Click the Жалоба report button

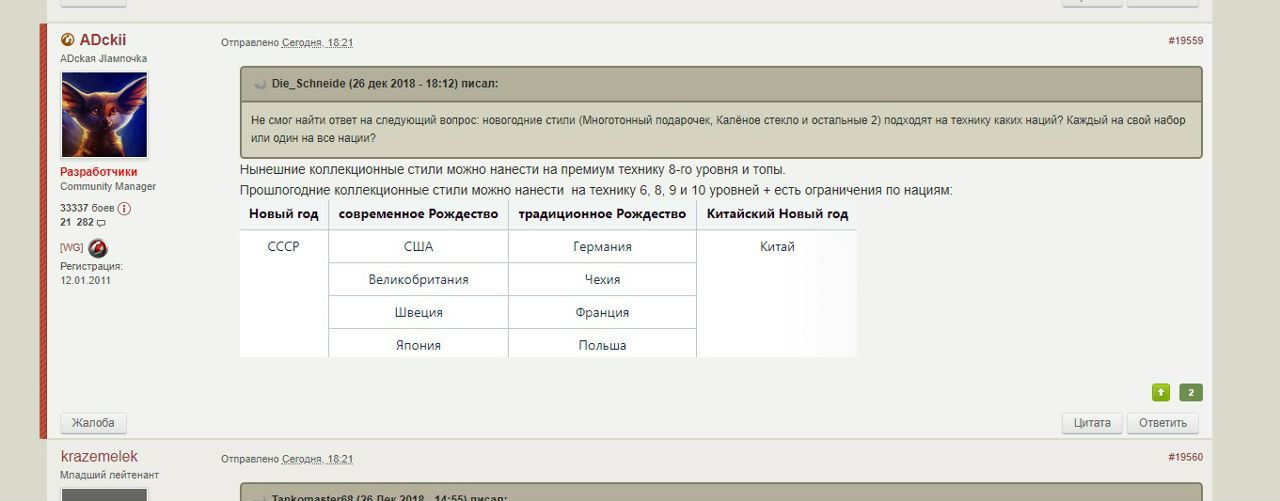coord(94,423)
